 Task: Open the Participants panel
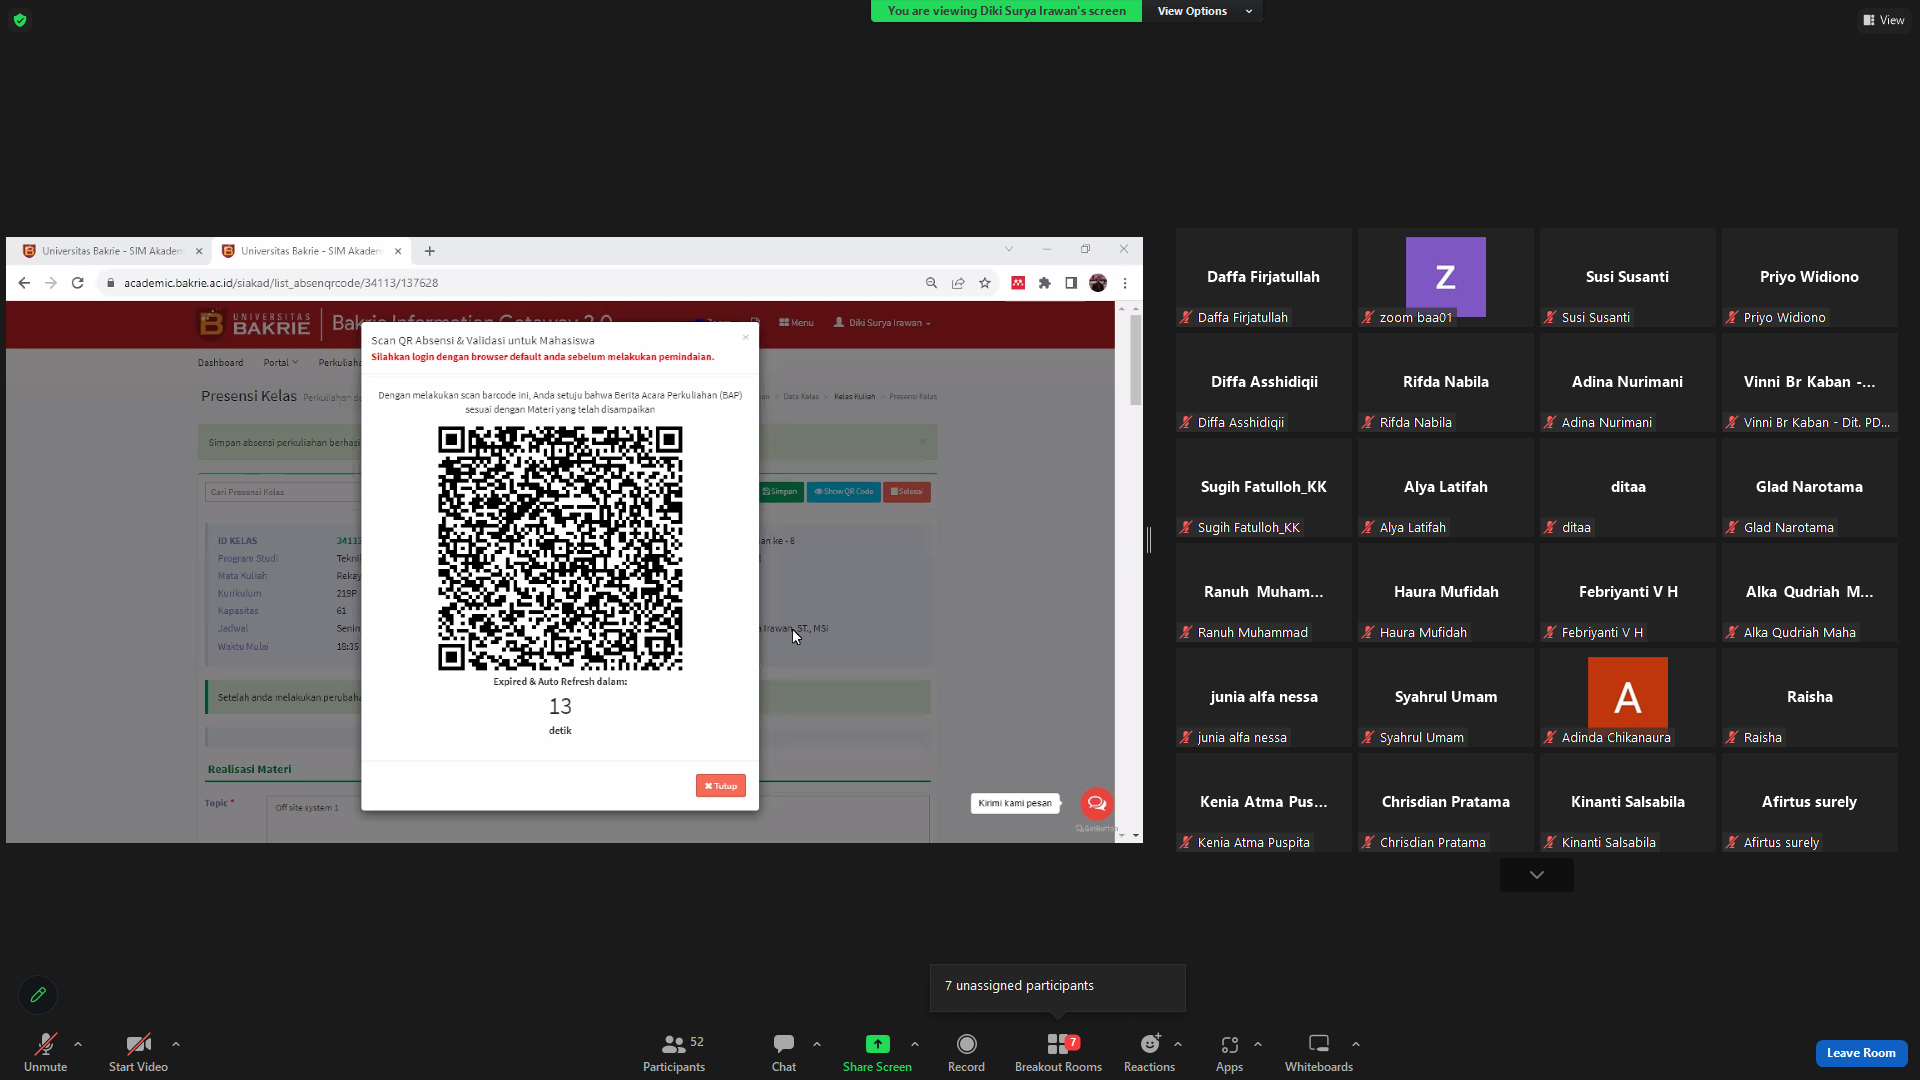pos(674,1052)
